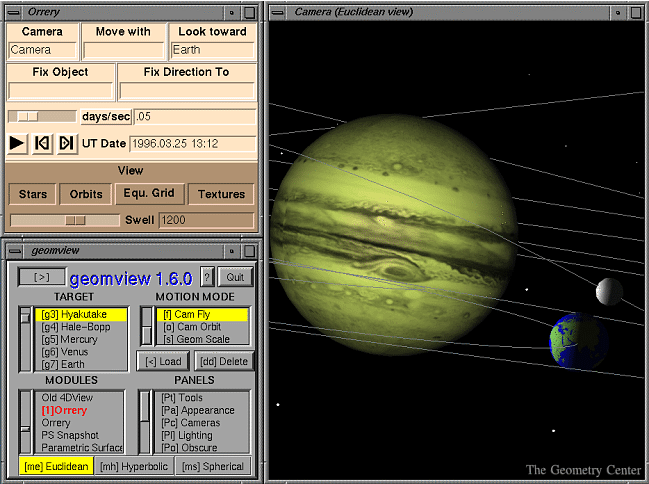649x484 pixels.
Task: Delete the selected target object
Action: point(222,361)
